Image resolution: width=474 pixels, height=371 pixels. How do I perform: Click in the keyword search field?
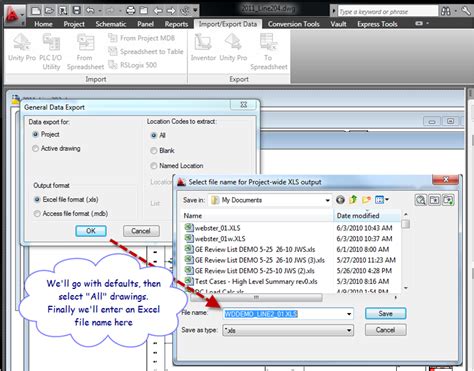tap(387, 12)
